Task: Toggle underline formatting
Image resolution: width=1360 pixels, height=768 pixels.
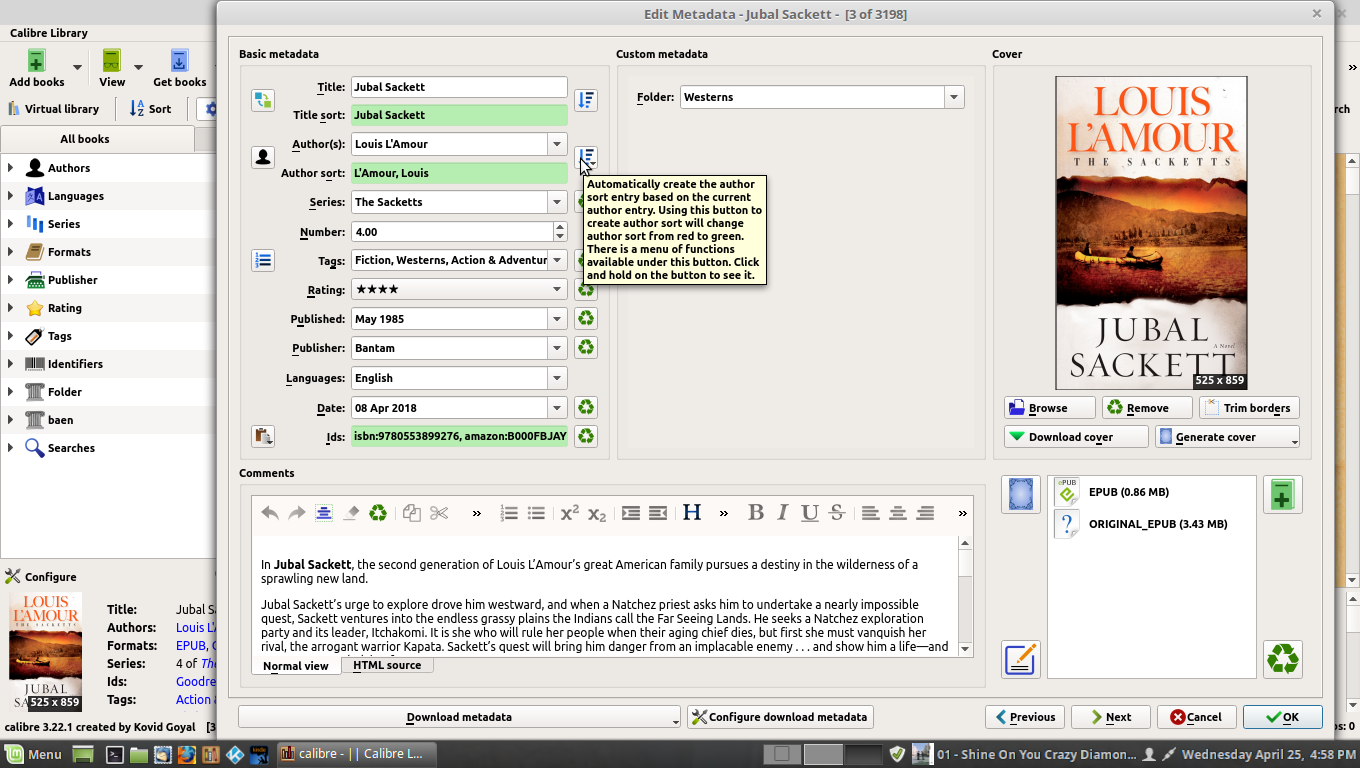Action: pos(810,513)
